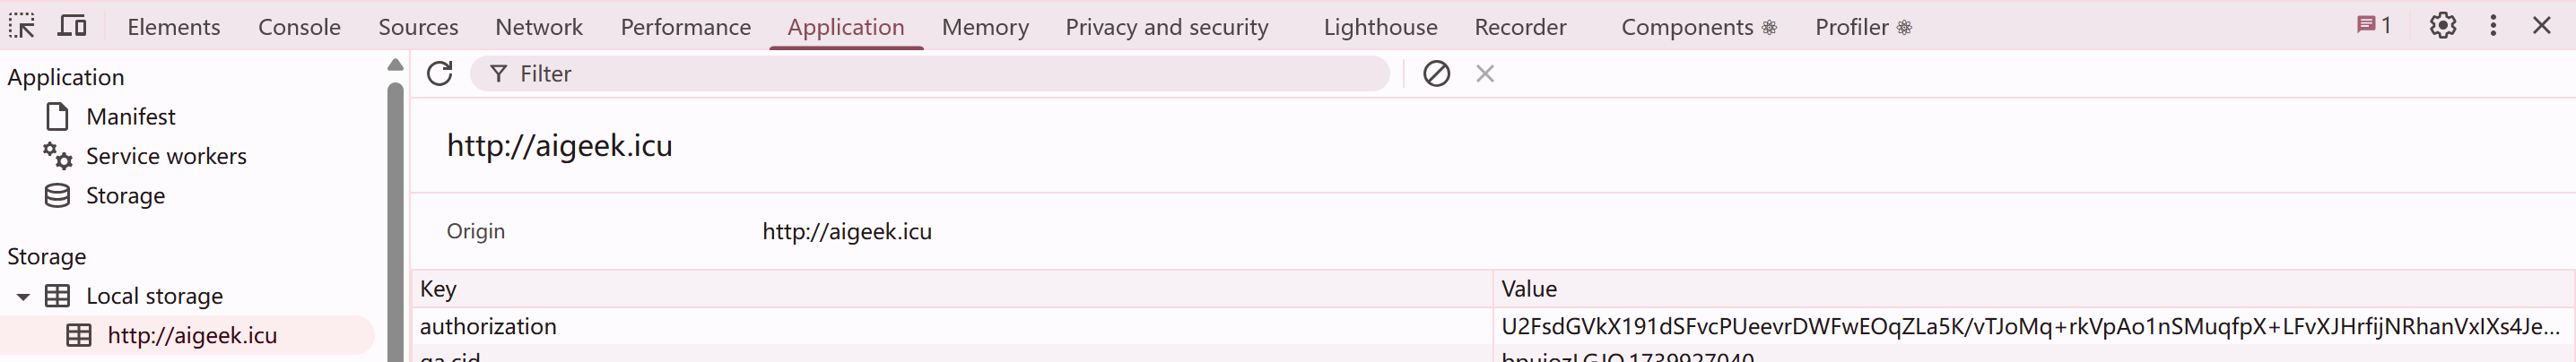2576x362 pixels.
Task: Click the Value column header
Action: tap(1529, 289)
